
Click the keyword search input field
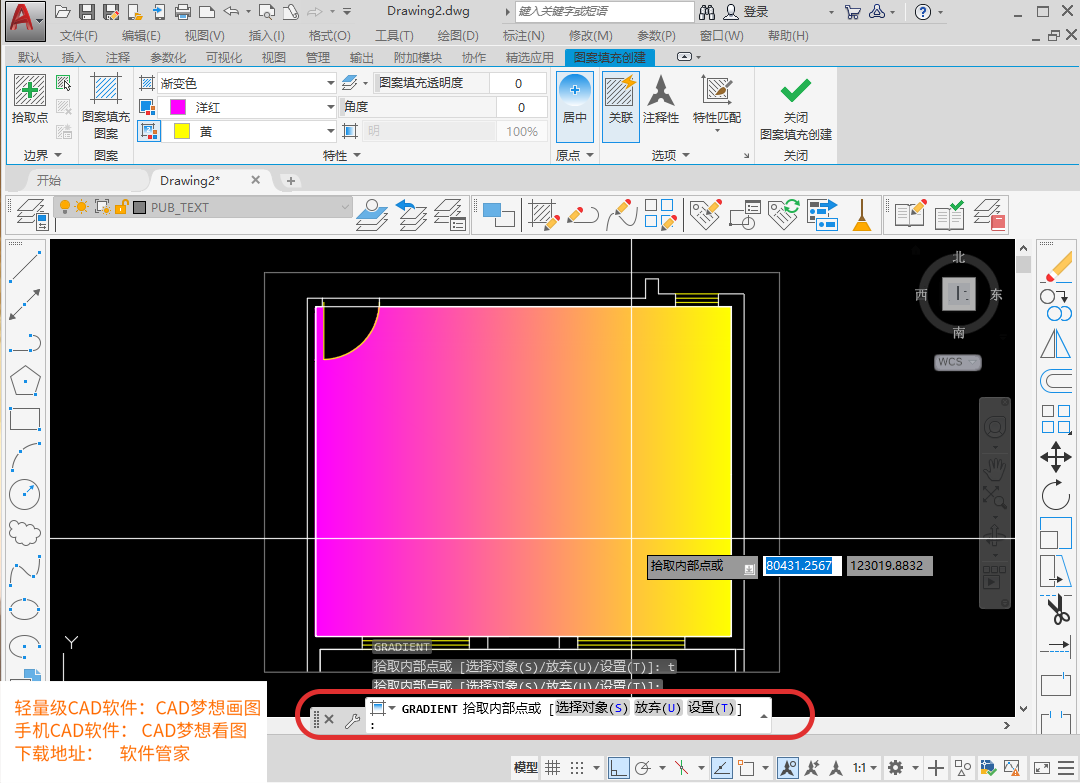pyautogui.click(x=604, y=12)
